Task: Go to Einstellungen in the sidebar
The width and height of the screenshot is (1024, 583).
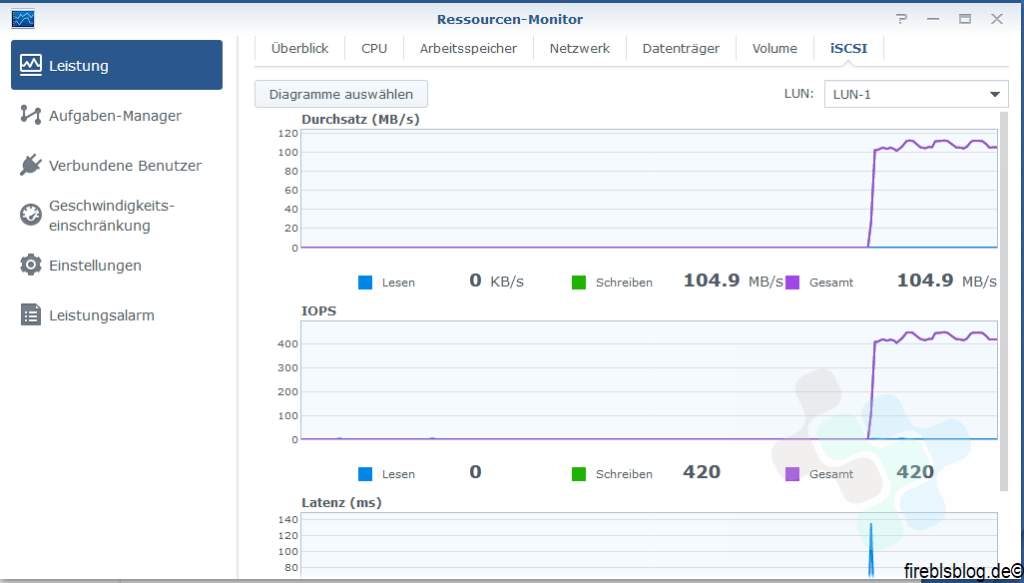Action: point(117,265)
